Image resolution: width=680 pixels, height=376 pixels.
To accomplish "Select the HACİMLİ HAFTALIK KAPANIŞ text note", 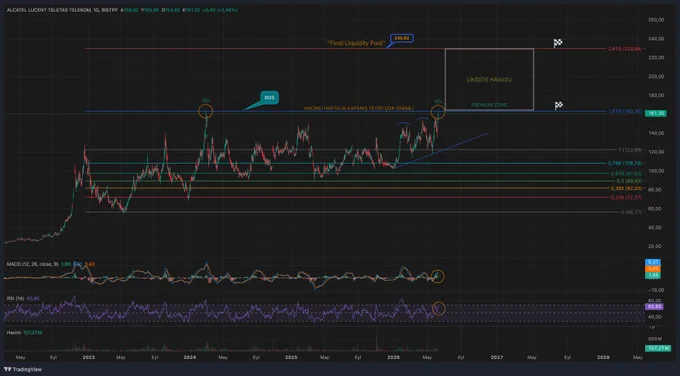I will [x=359, y=108].
